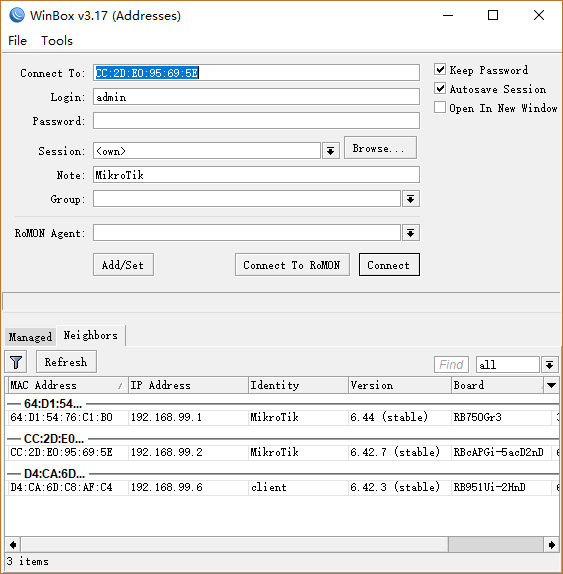Switch to the Managed tab
This screenshot has width=563, height=574.
[x=30, y=337]
